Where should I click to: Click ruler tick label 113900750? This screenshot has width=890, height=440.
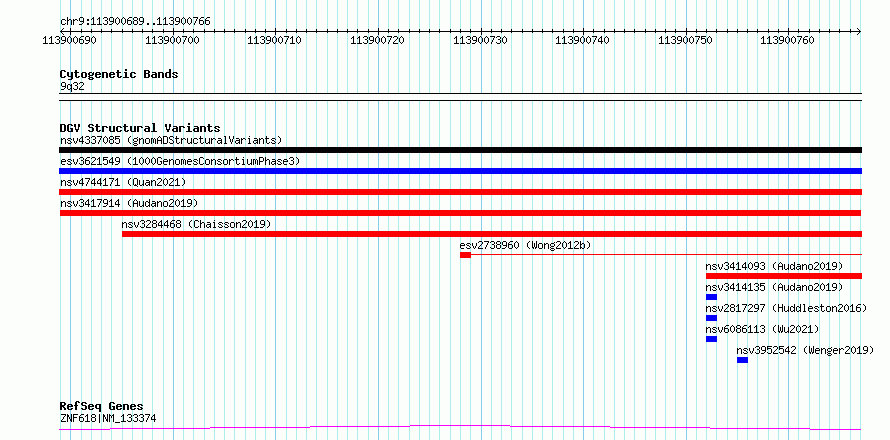(685, 40)
